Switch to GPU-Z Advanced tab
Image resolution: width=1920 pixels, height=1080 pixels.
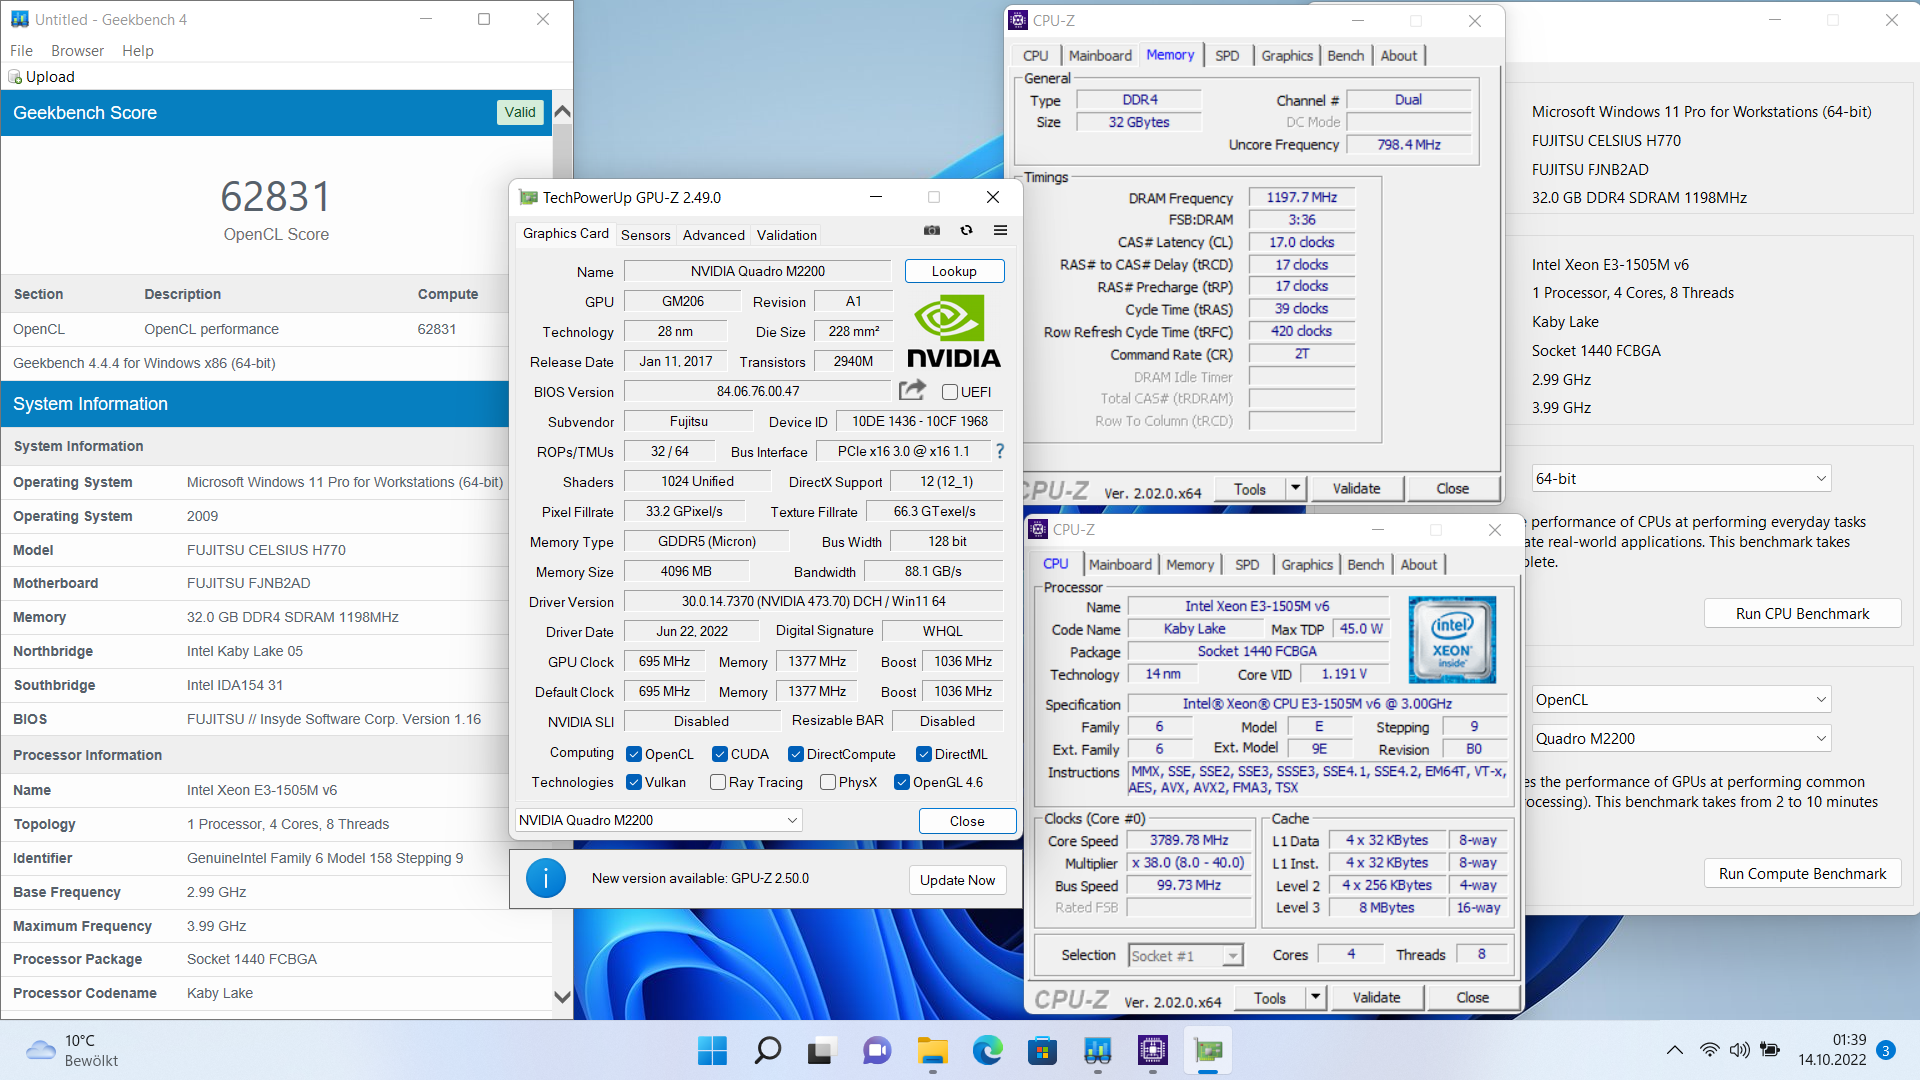pos(714,235)
